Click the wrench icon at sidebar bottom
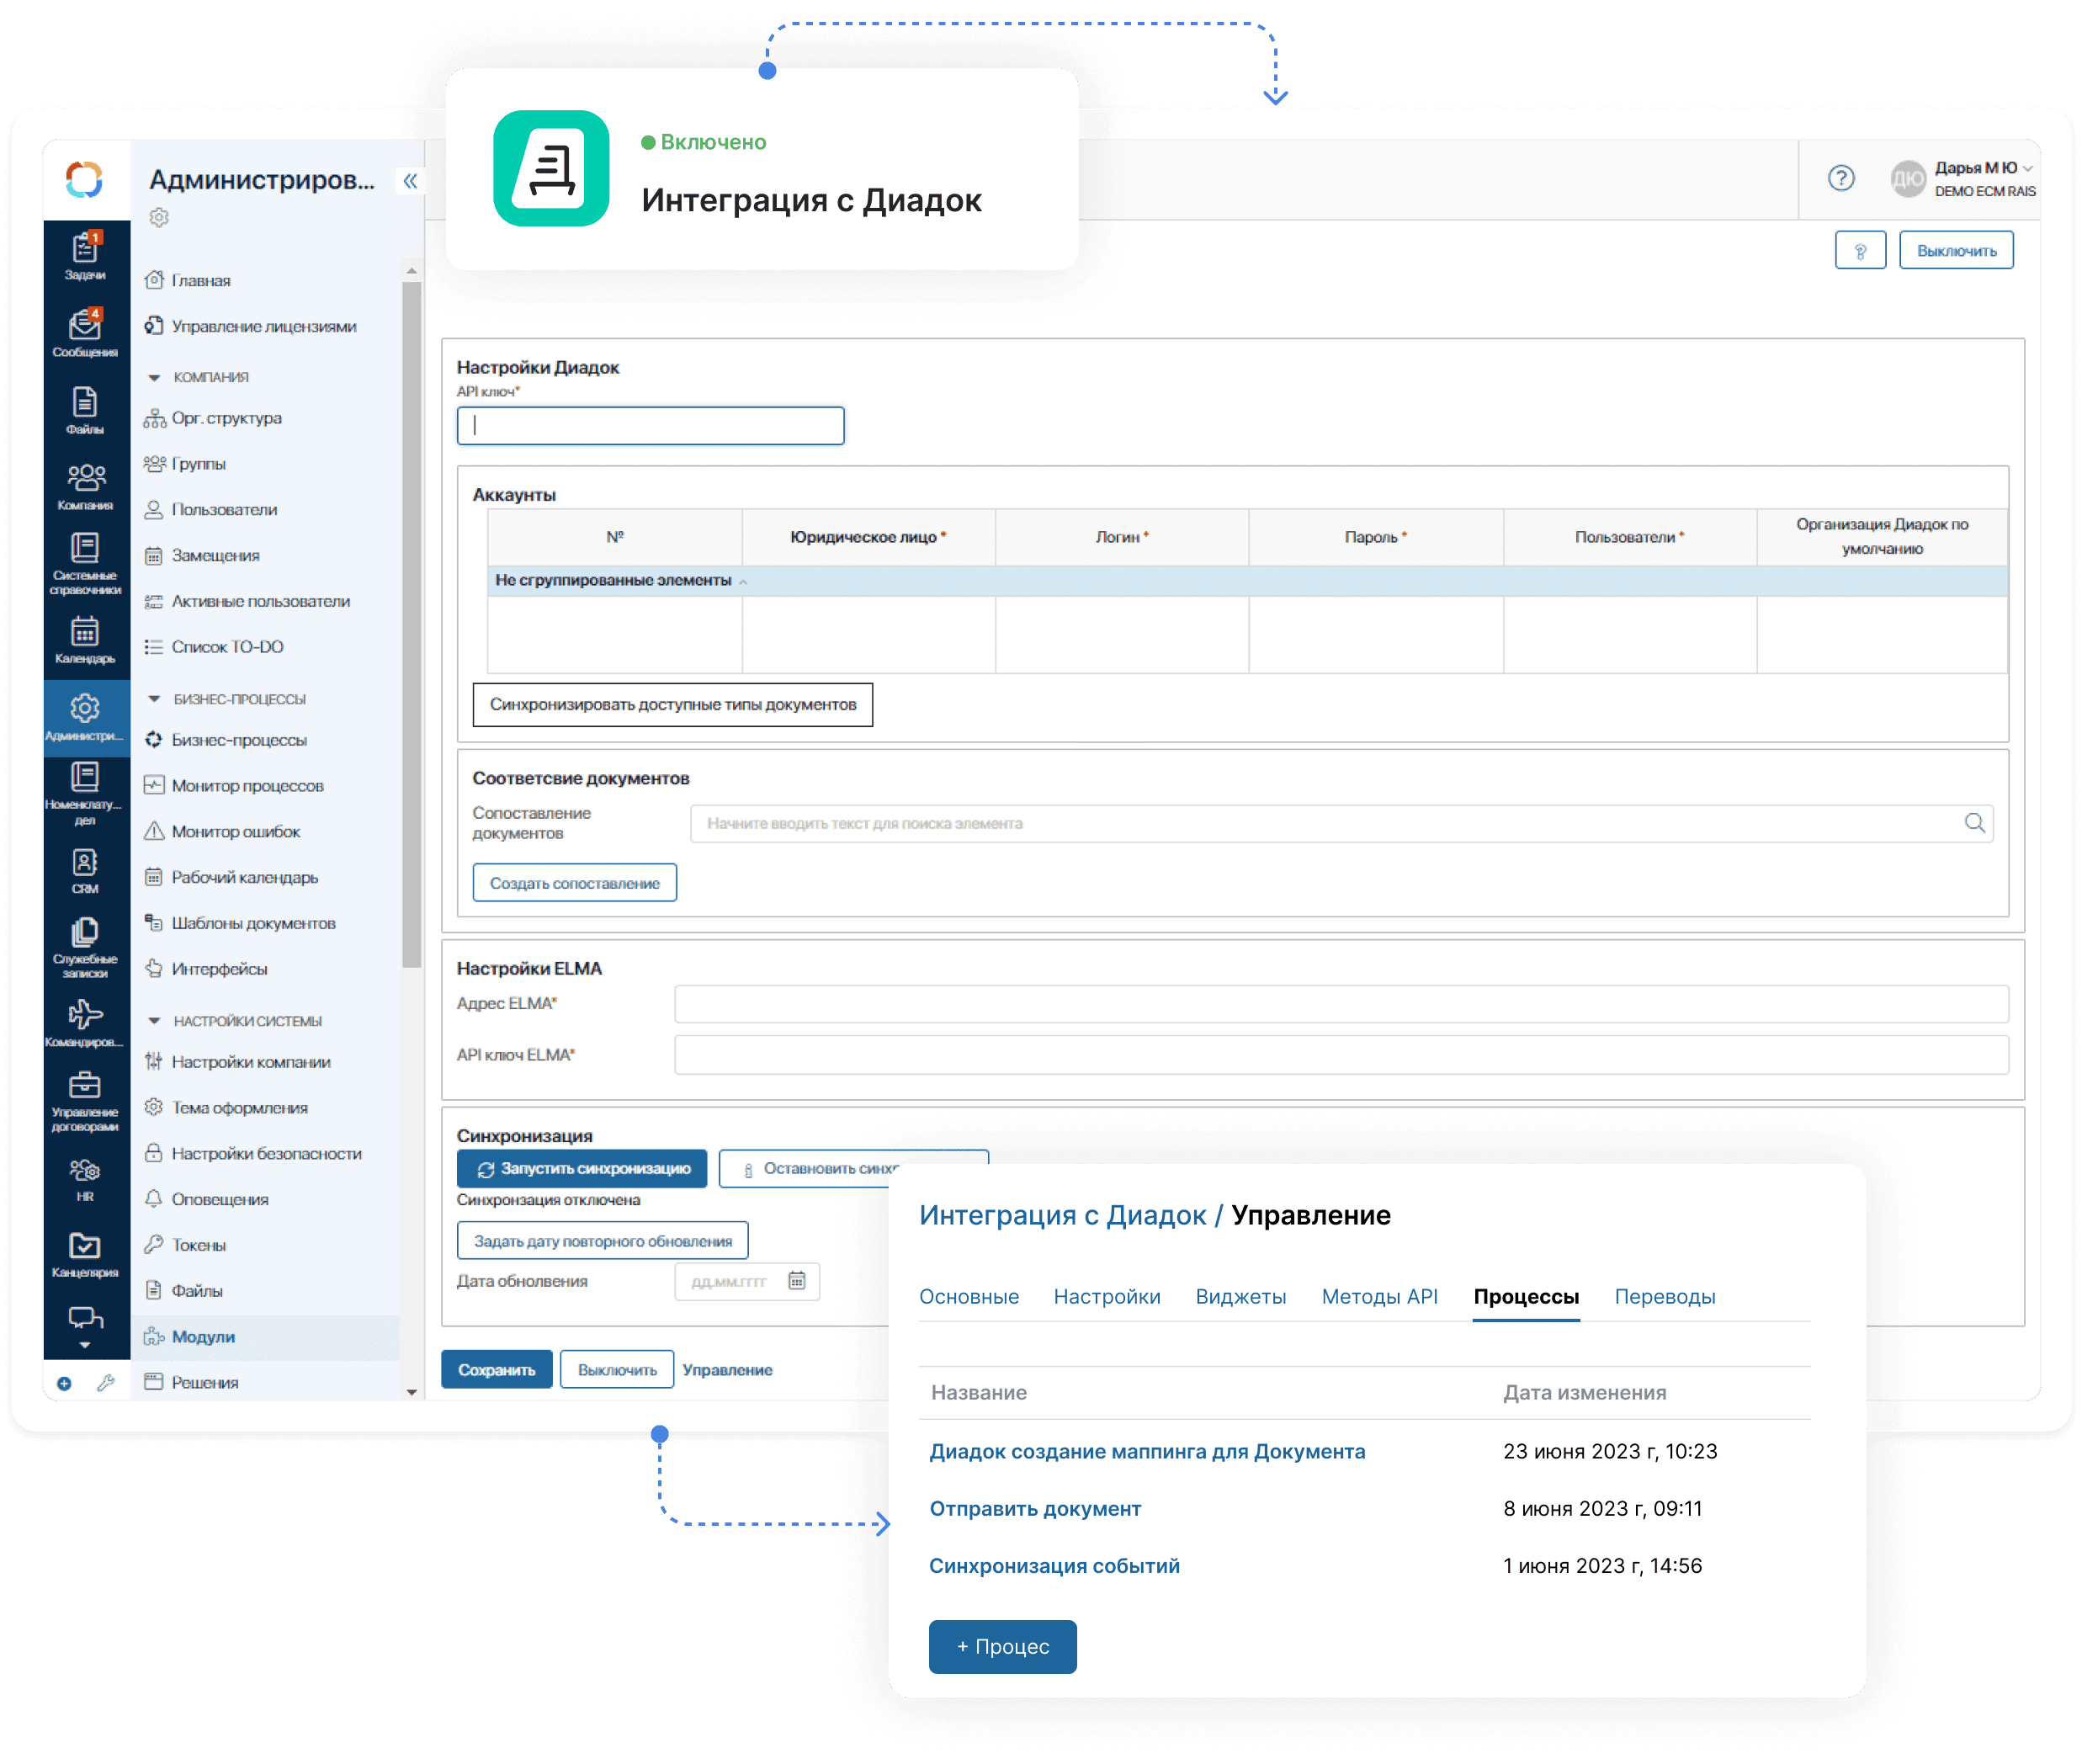The height and width of the screenshot is (1764, 2082). [x=106, y=1383]
